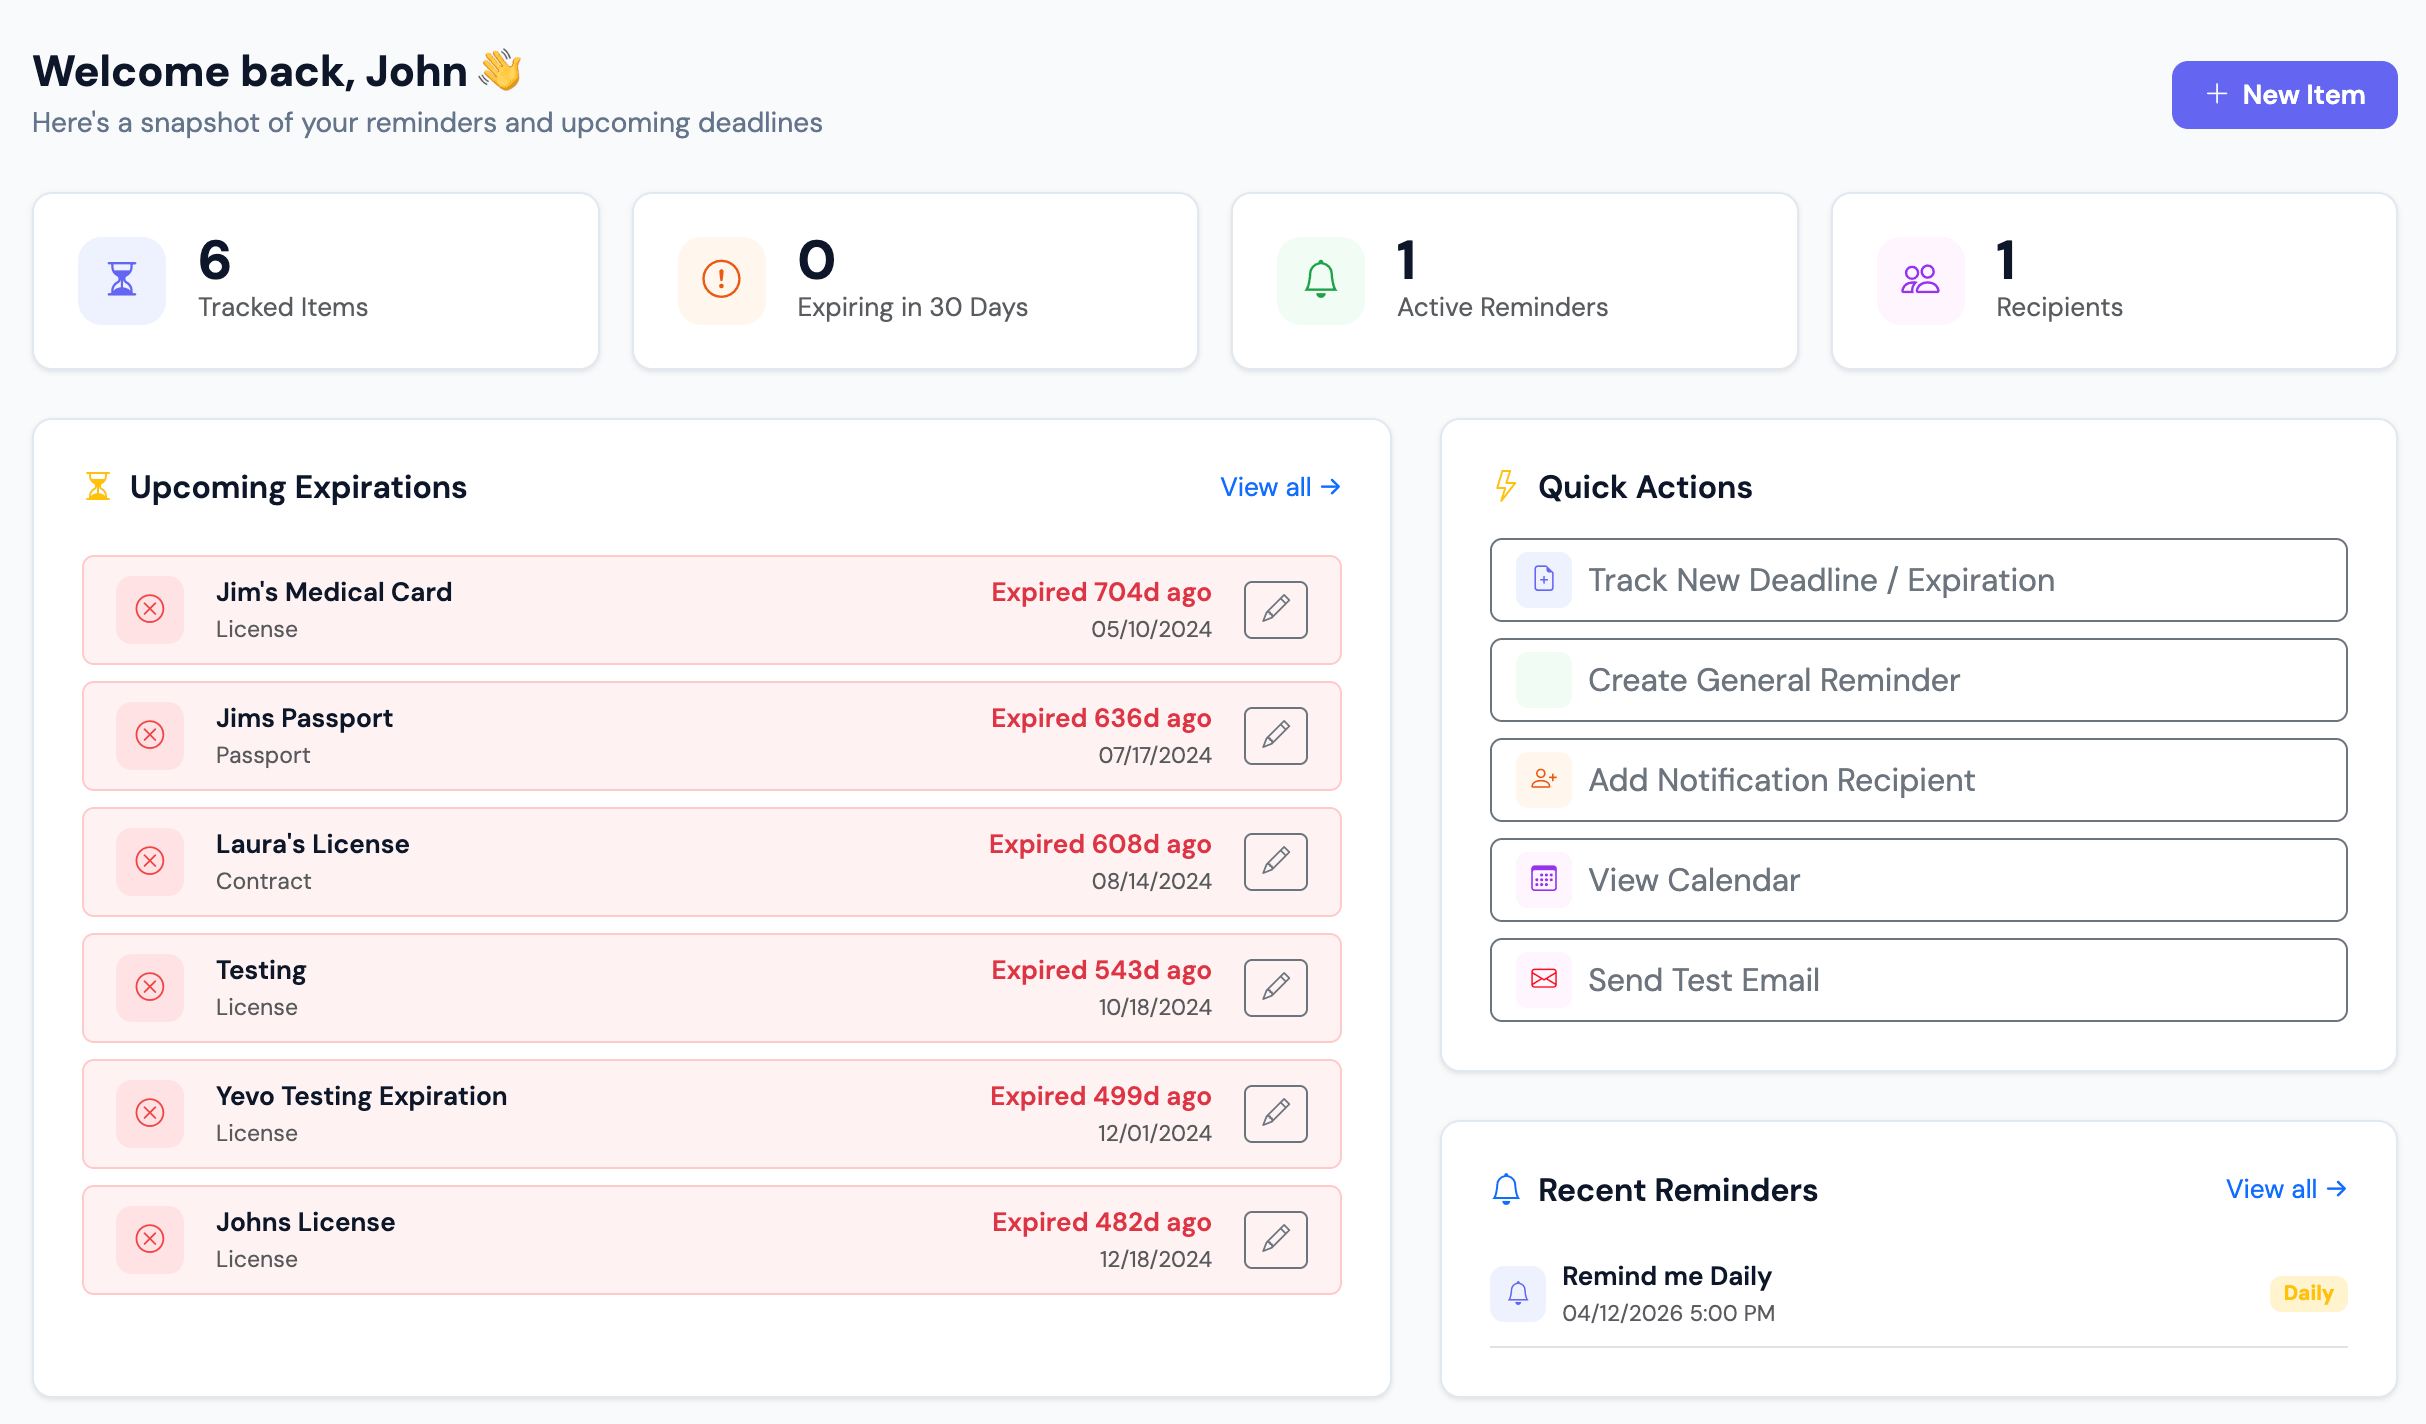Click expired X icon for Laura's License

[150, 861]
